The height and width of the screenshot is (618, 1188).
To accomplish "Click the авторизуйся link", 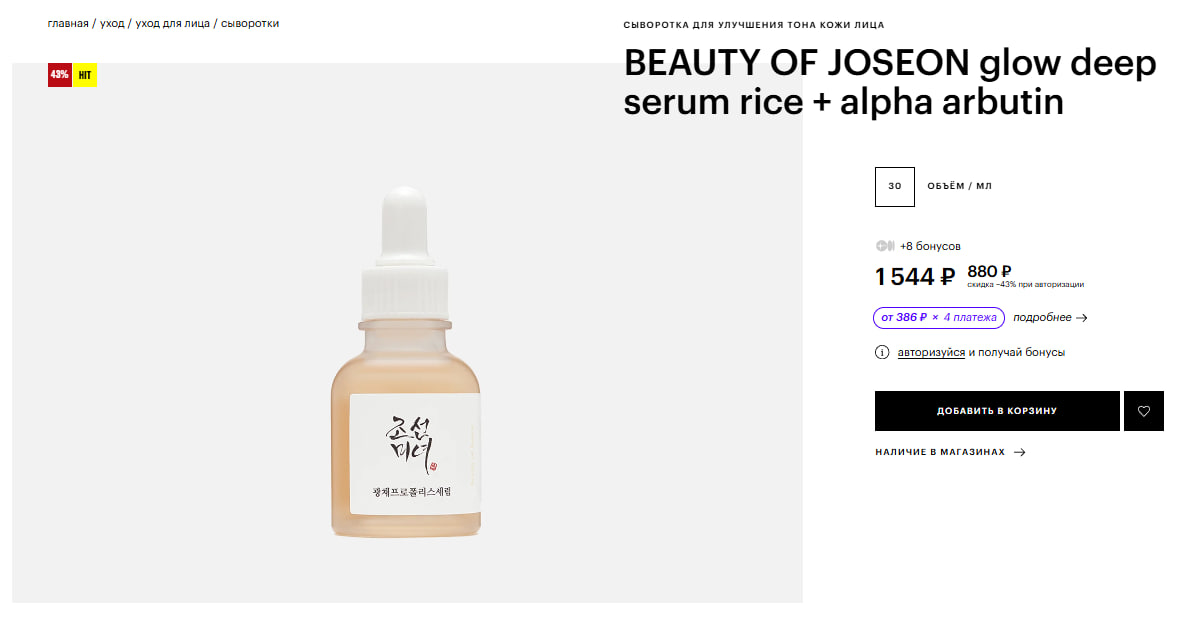I will (x=931, y=352).
